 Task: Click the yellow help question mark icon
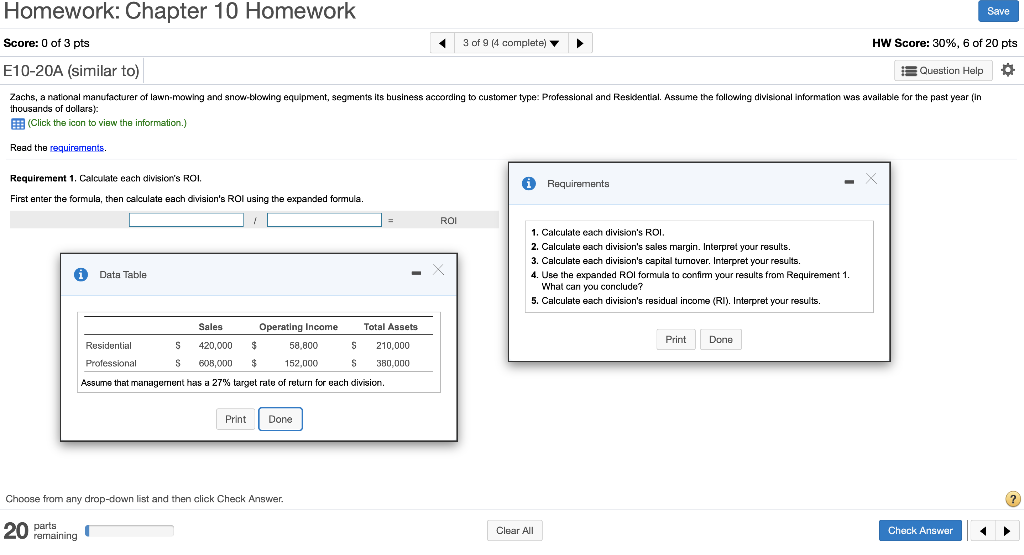click(x=1012, y=499)
